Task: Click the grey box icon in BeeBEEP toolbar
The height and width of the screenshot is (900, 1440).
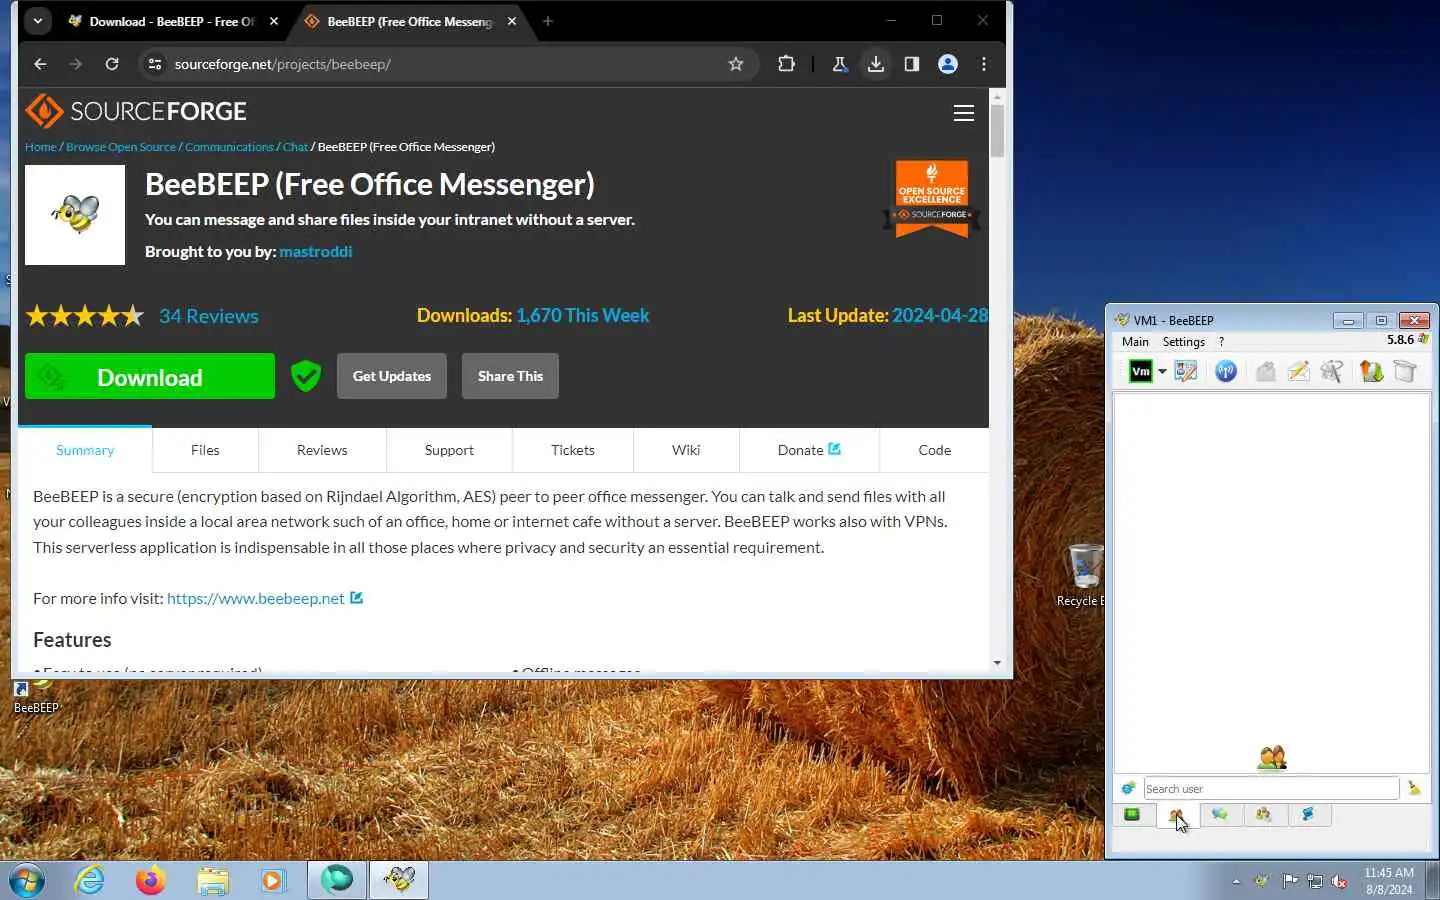Action: click(1405, 371)
